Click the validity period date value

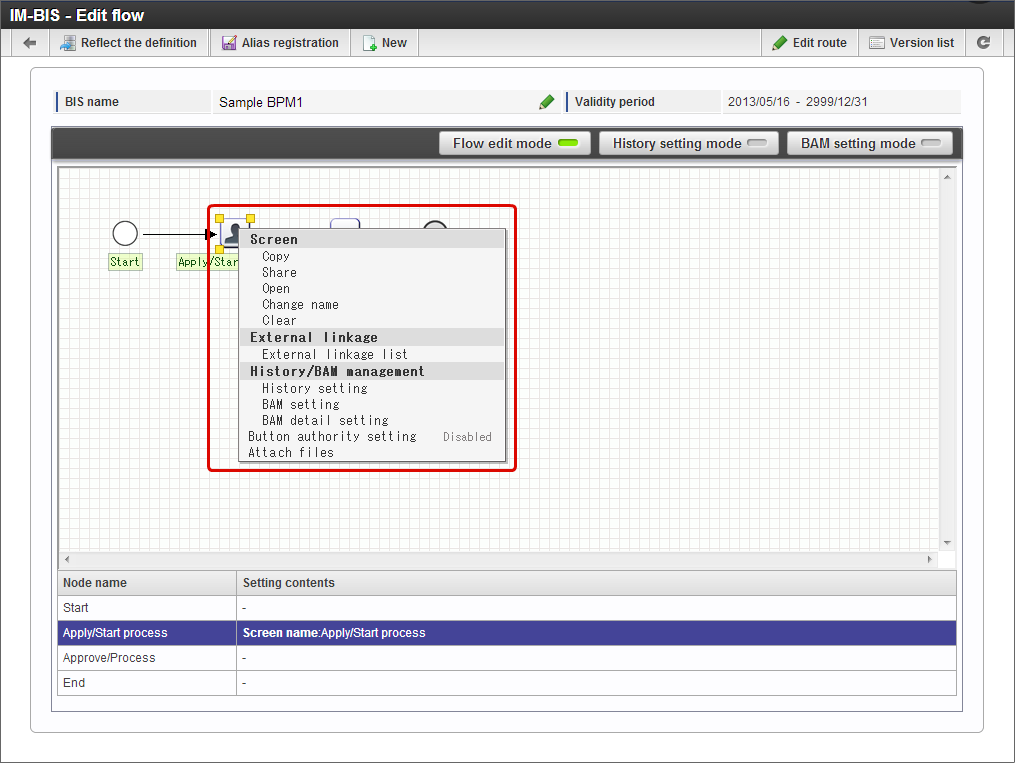tap(798, 102)
